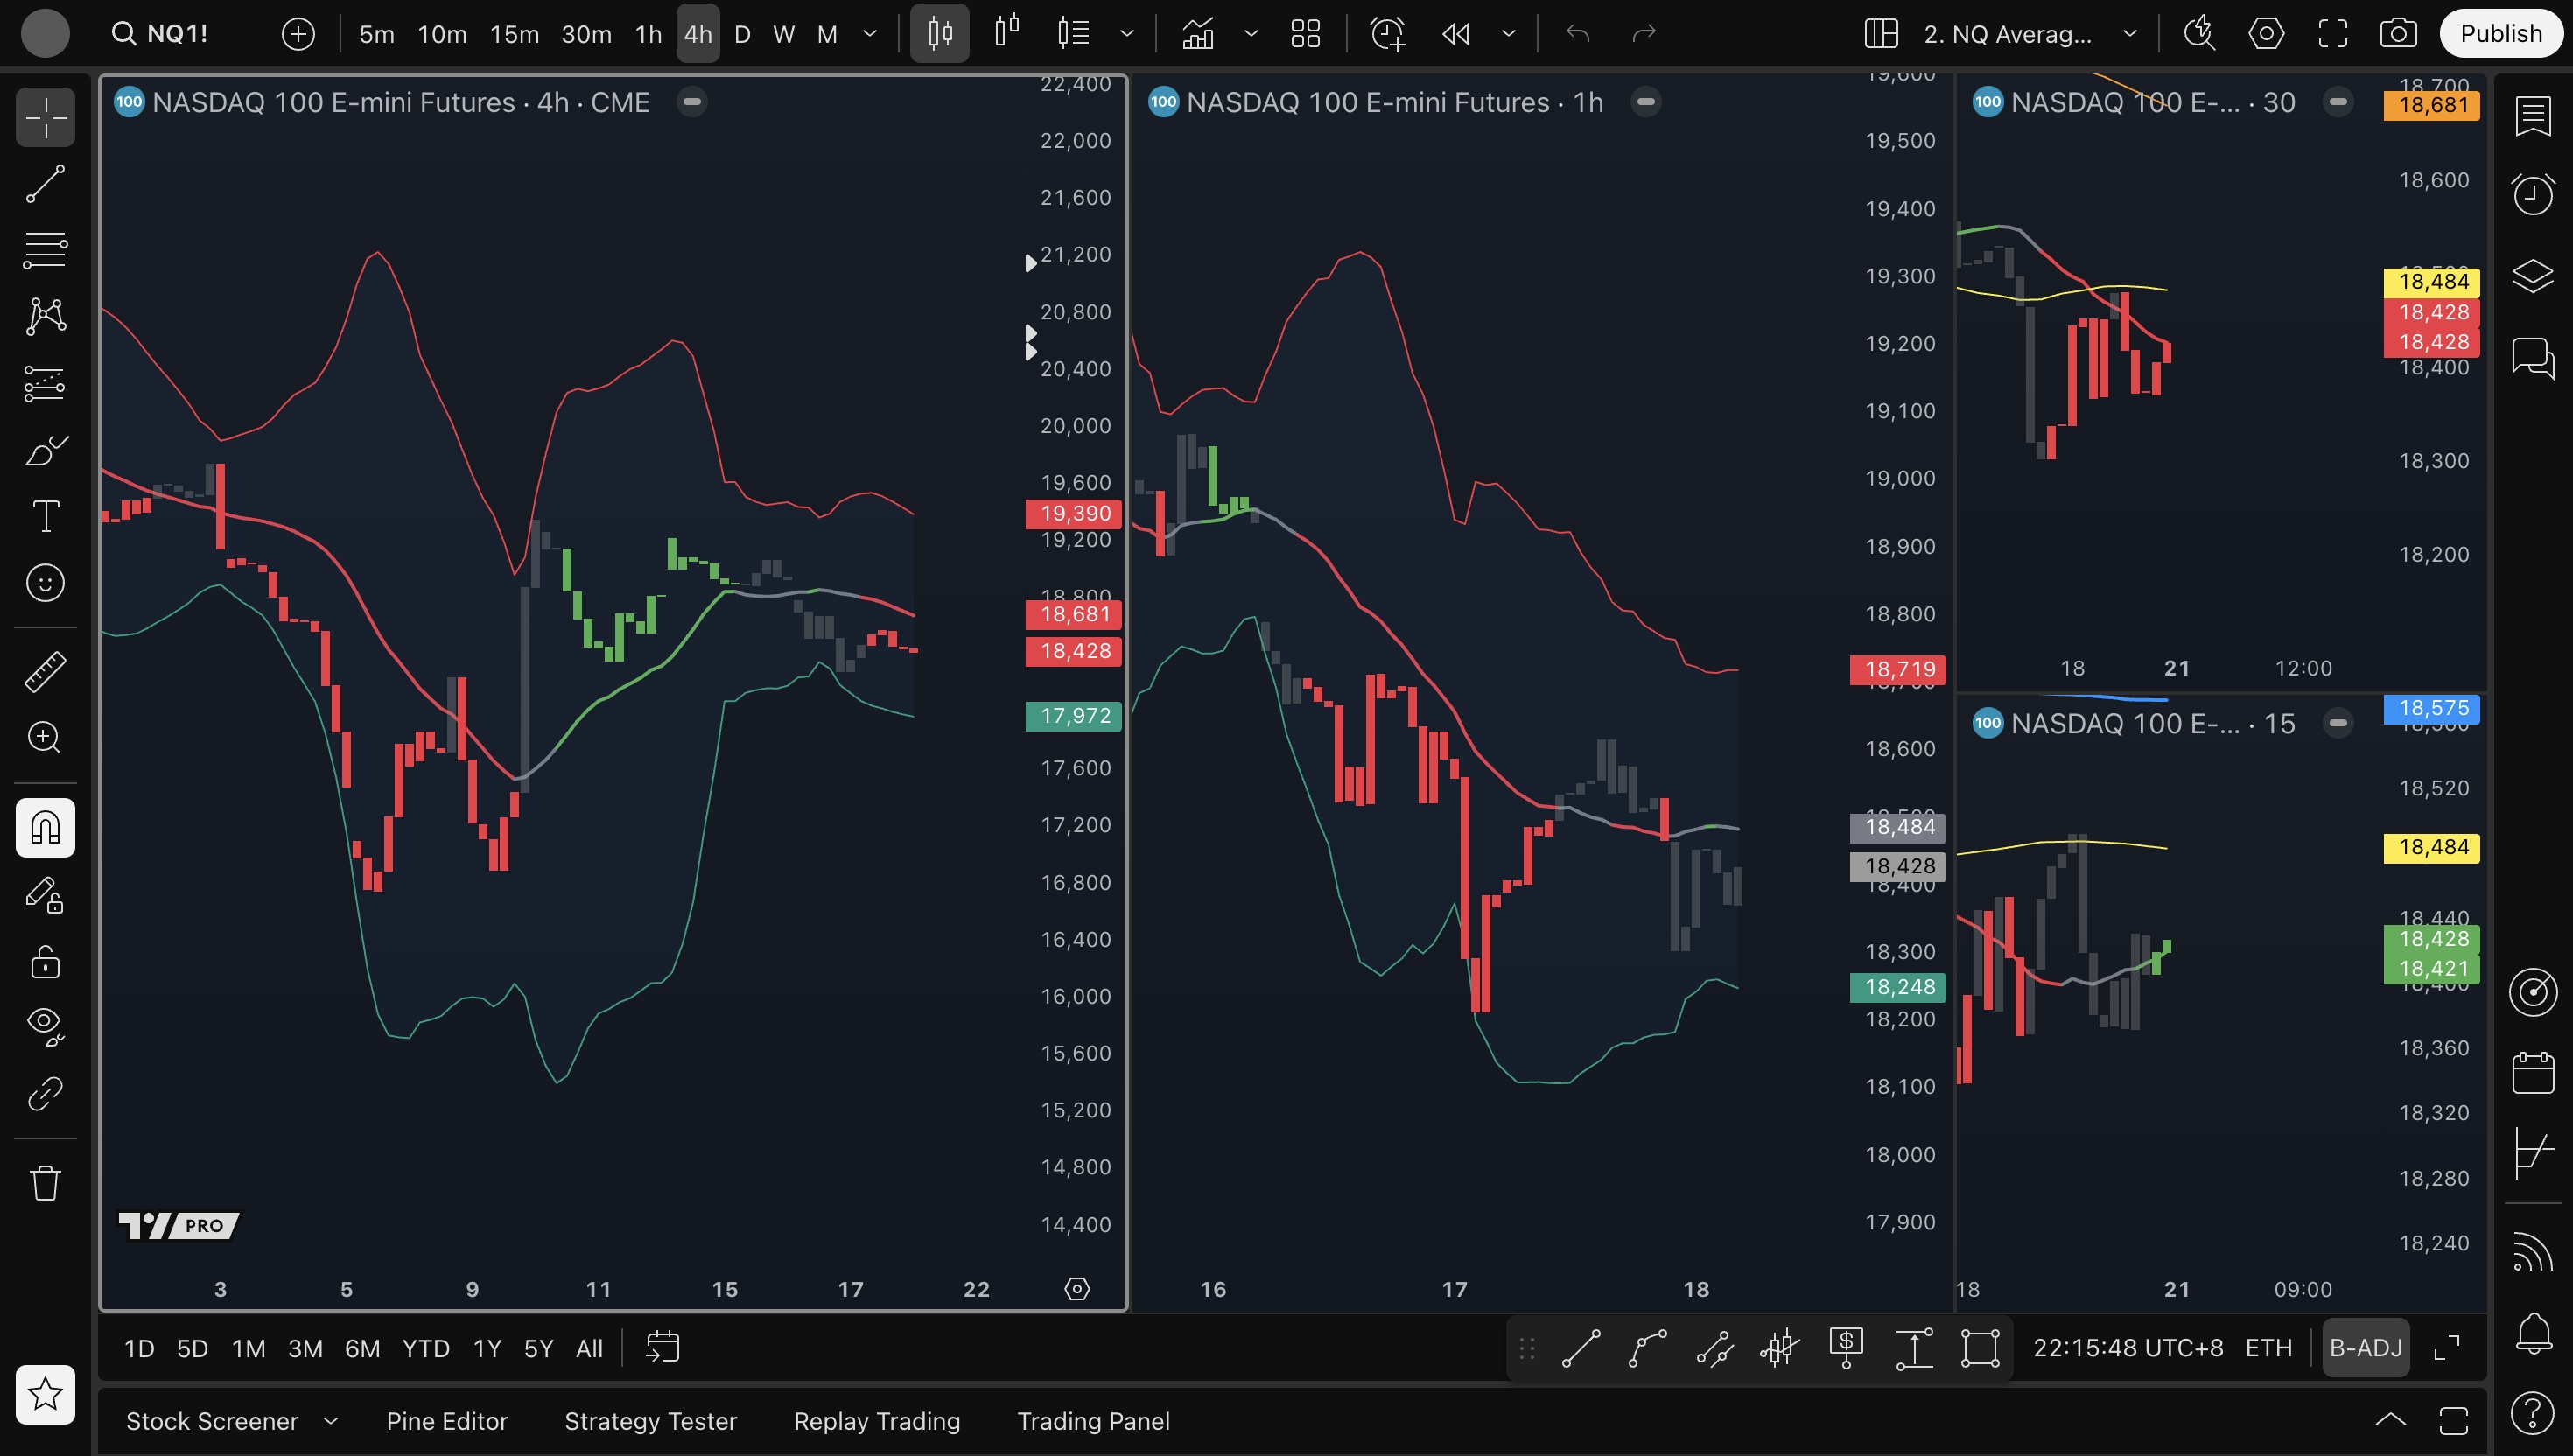Select the Fibonacci retracement tool
Image resolution: width=2573 pixels, height=1456 pixels.
(x=45, y=250)
